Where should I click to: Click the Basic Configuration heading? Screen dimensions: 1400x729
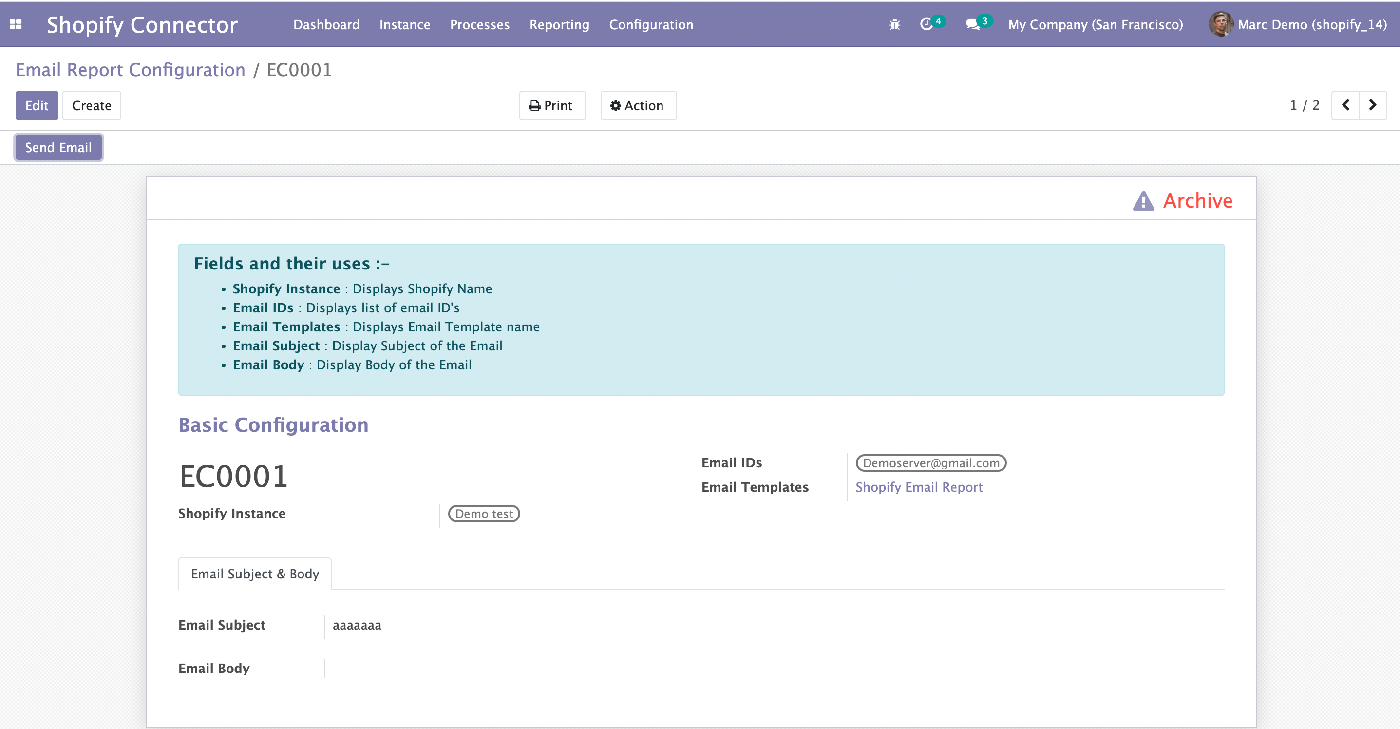click(x=273, y=425)
